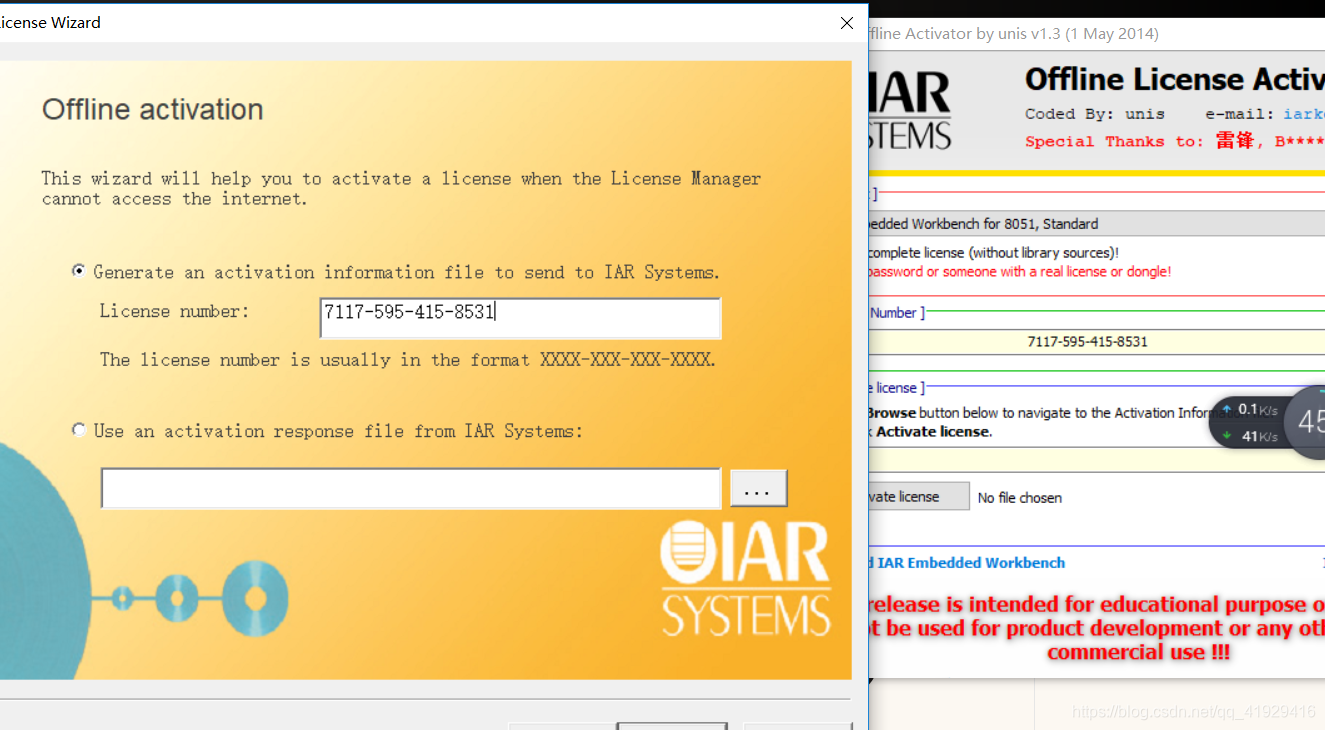Click the author e-mail link in Offline Activator
This screenshot has height=730, width=1325.
point(1304,114)
